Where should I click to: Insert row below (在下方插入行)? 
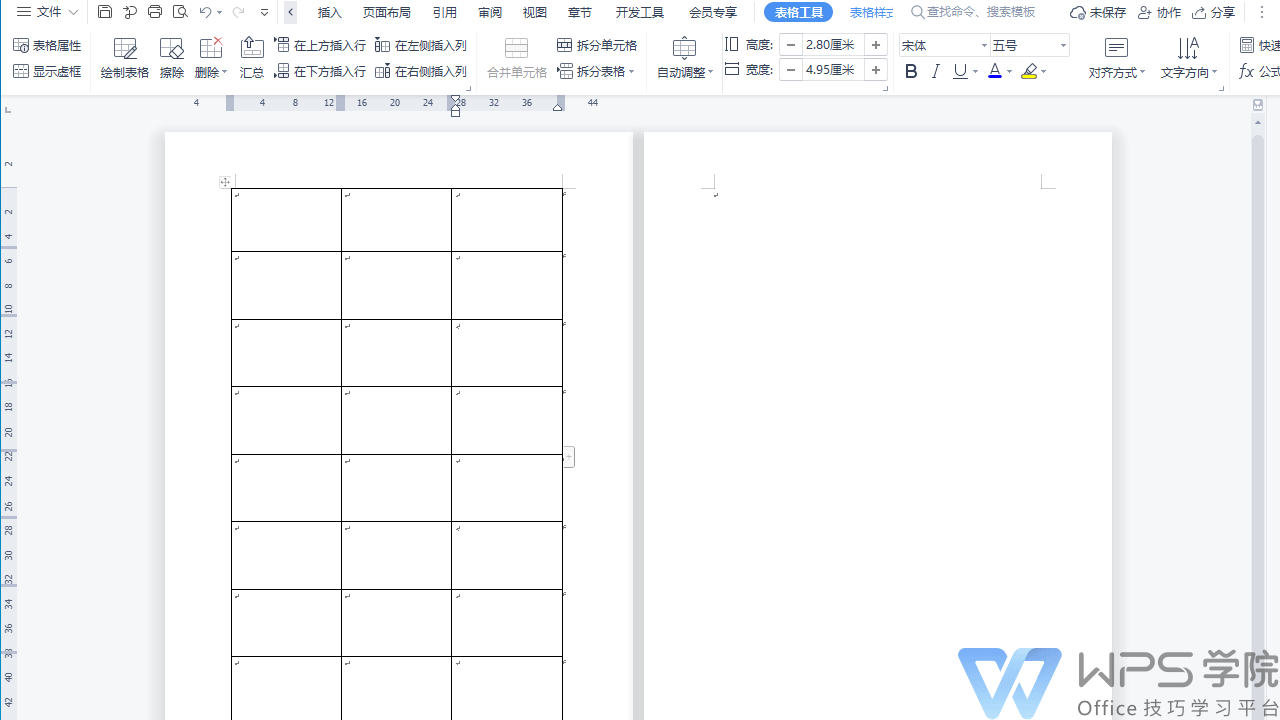[320, 72]
